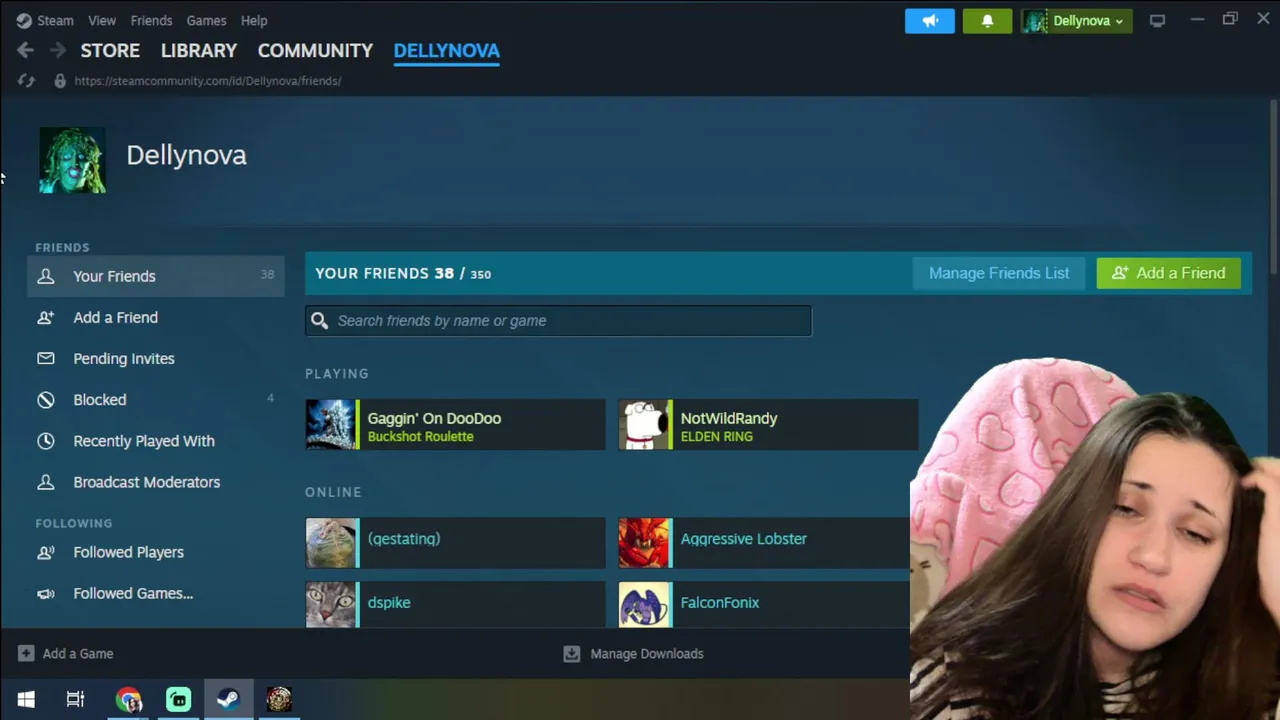Open the Help menu
This screenshot has width=1280, height=720.
[x=254, y=20]
